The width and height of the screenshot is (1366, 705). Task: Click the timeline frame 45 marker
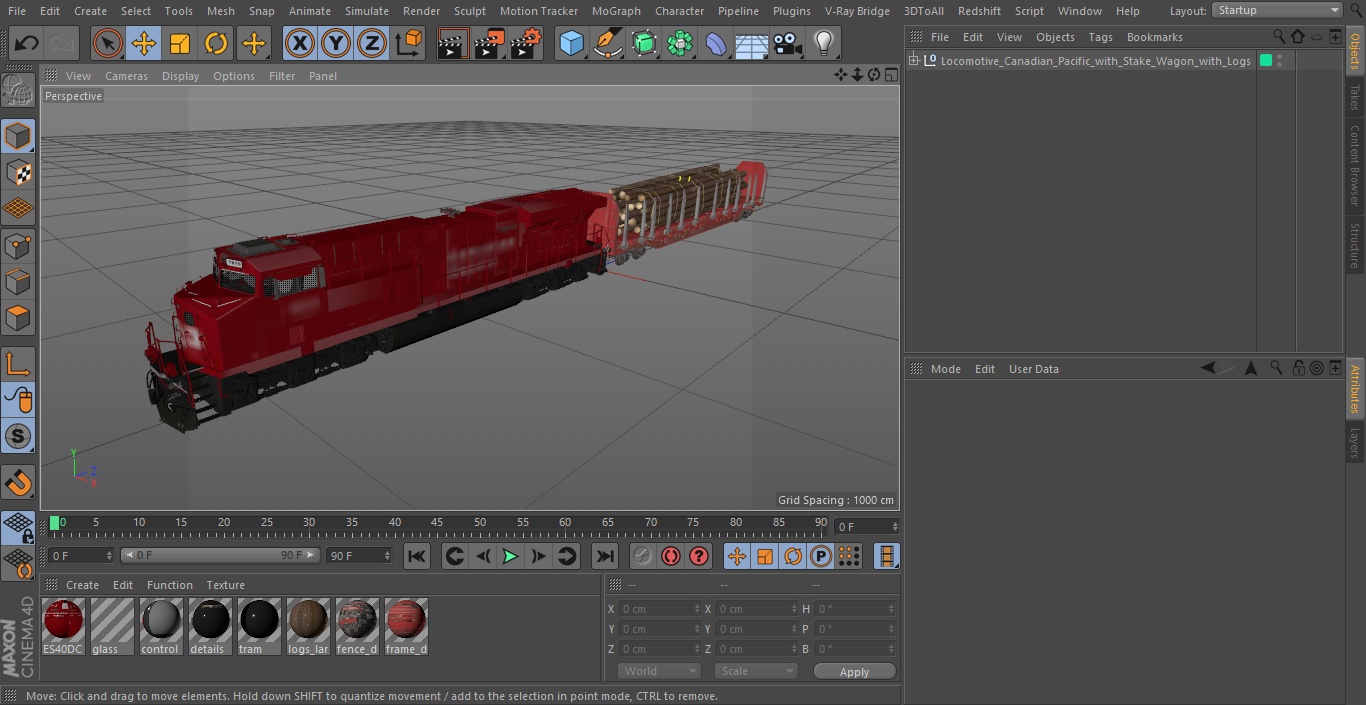(437, 523)
